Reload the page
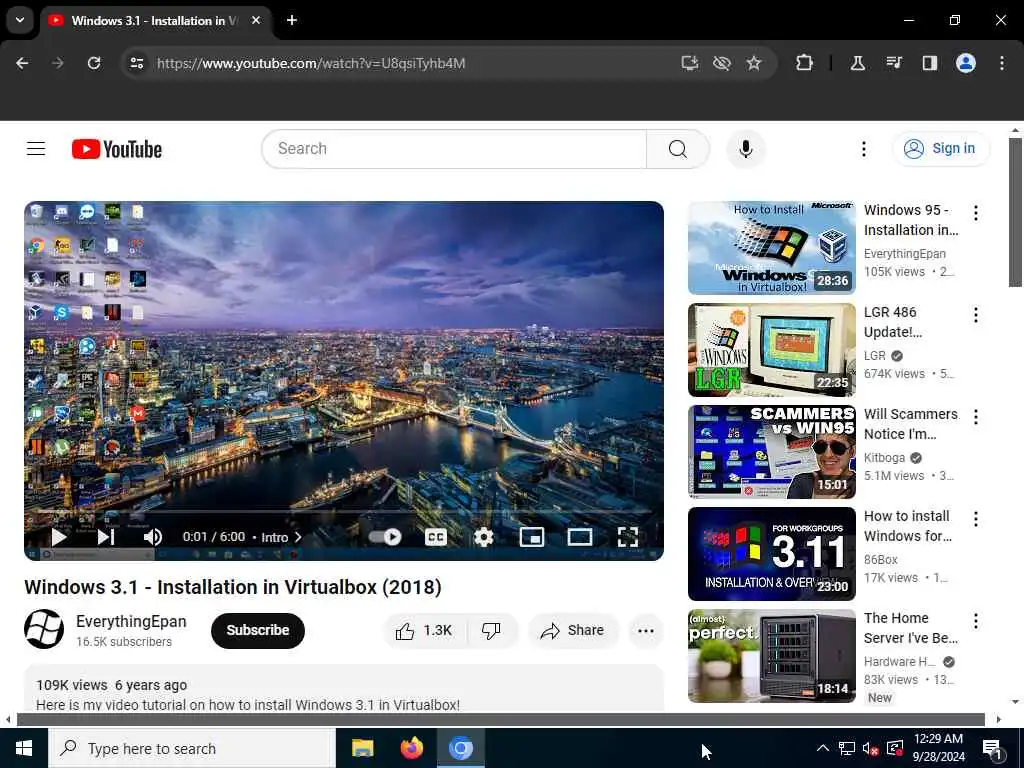The image size is (1024, 768). click(x=94, y=63)
